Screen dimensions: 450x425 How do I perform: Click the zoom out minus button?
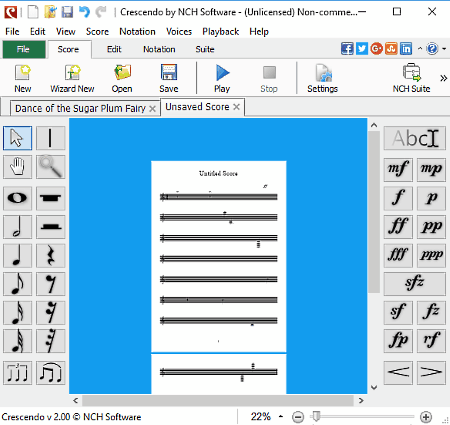click(x=298, y=417)
